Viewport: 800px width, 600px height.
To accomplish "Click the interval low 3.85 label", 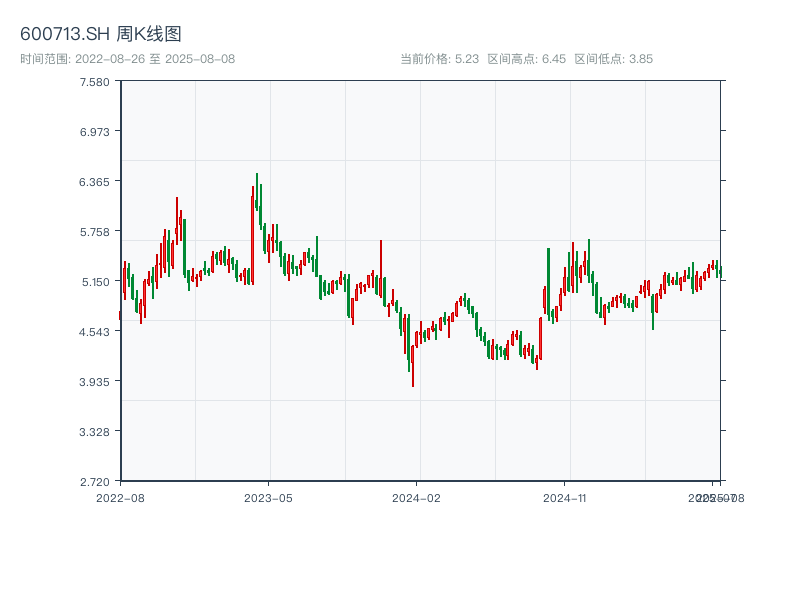I will point(613,59).
